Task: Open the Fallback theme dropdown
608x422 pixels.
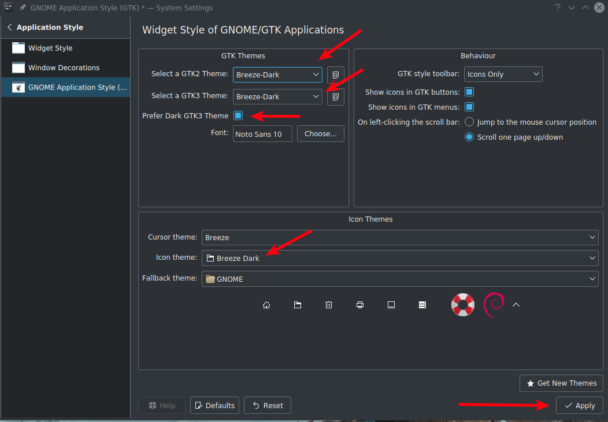Action: coord(400,279)
